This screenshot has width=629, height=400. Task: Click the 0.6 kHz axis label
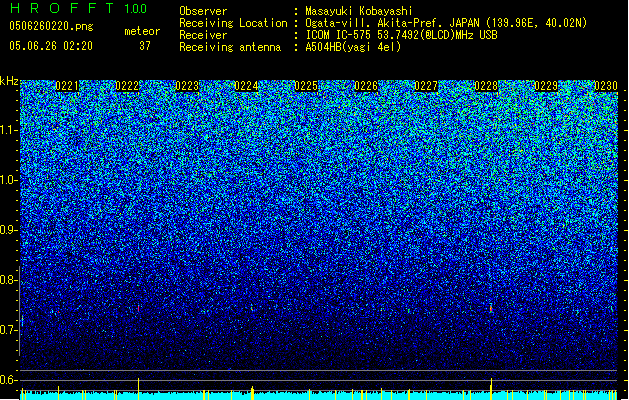tap(9, 380)
